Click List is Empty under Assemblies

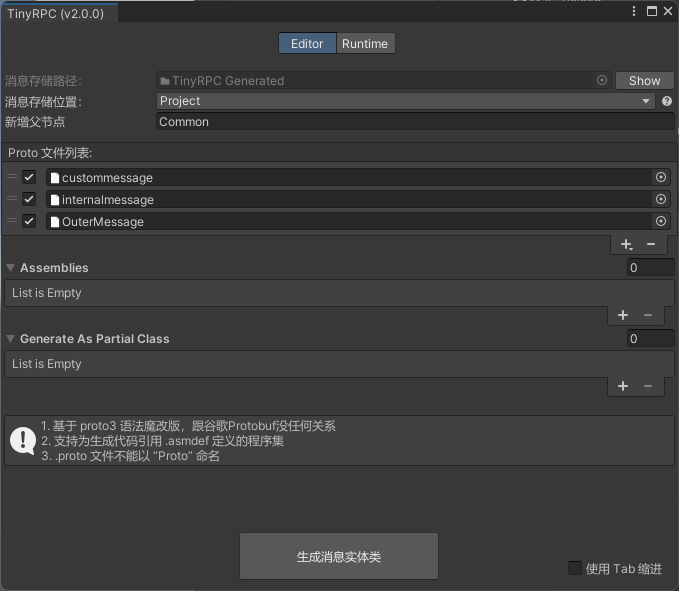coord(47,293)
